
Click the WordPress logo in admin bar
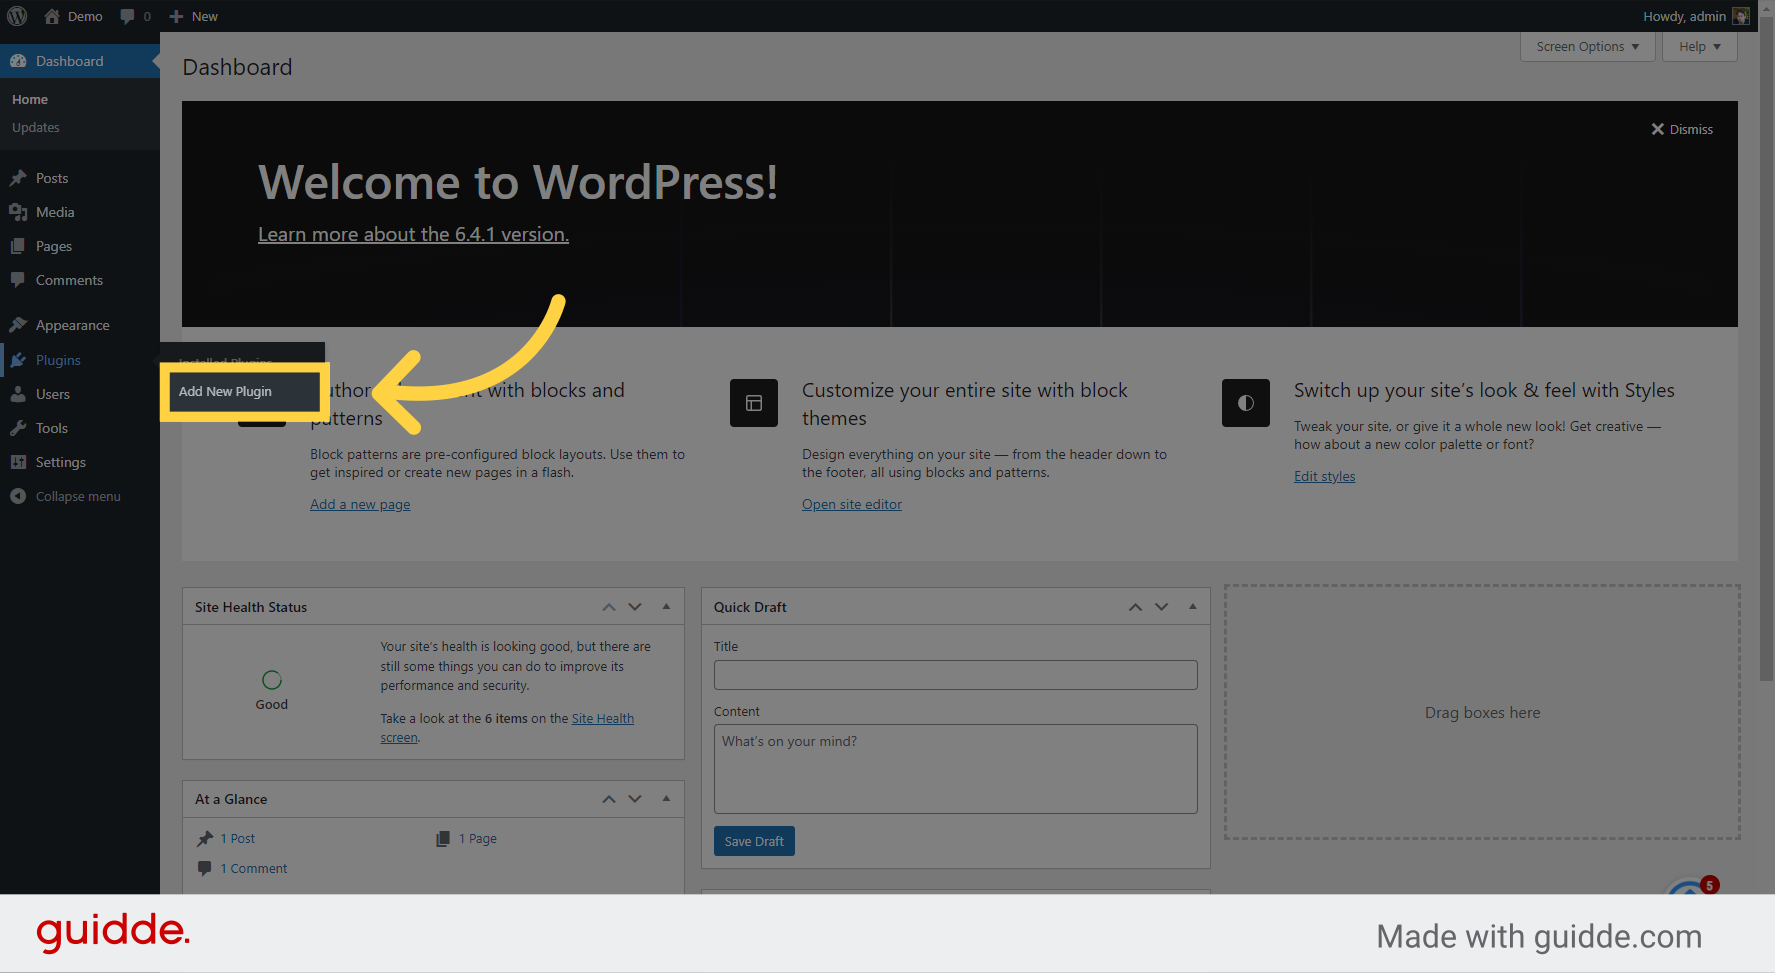point(16,16)
